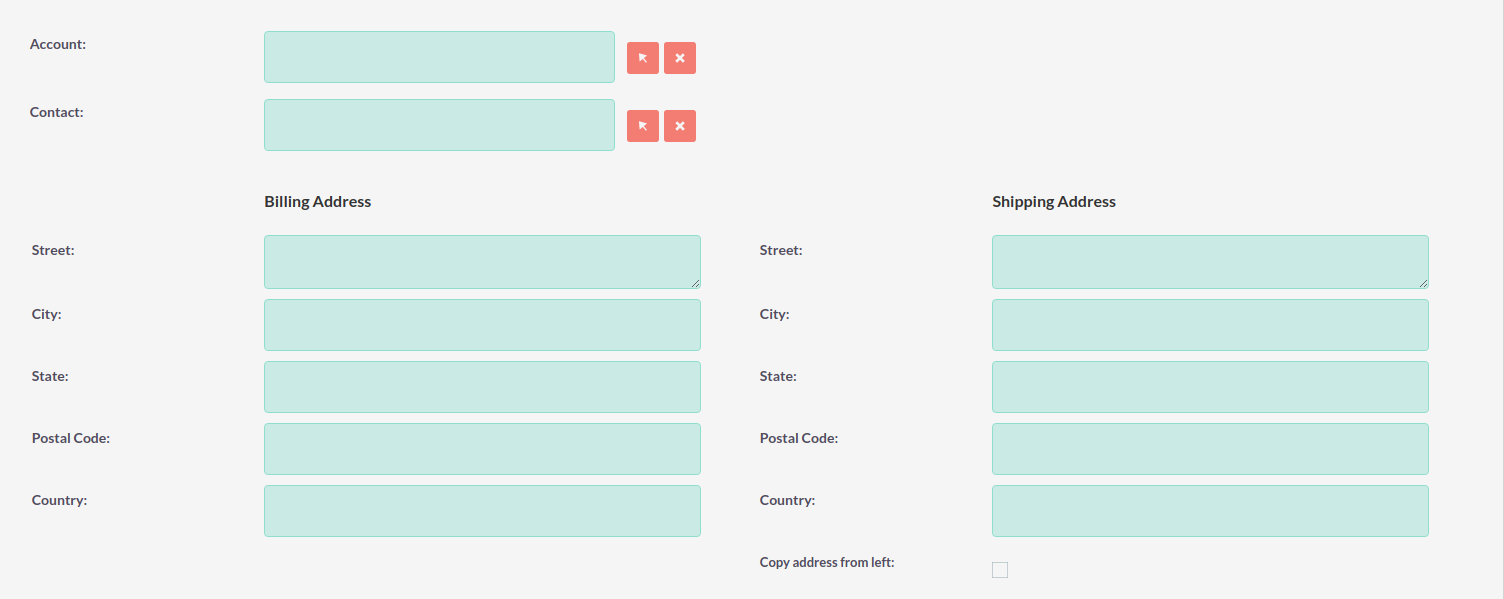Select the Billing Address City field
Viewport: 1504px width, 599px height.
point(482,324)
